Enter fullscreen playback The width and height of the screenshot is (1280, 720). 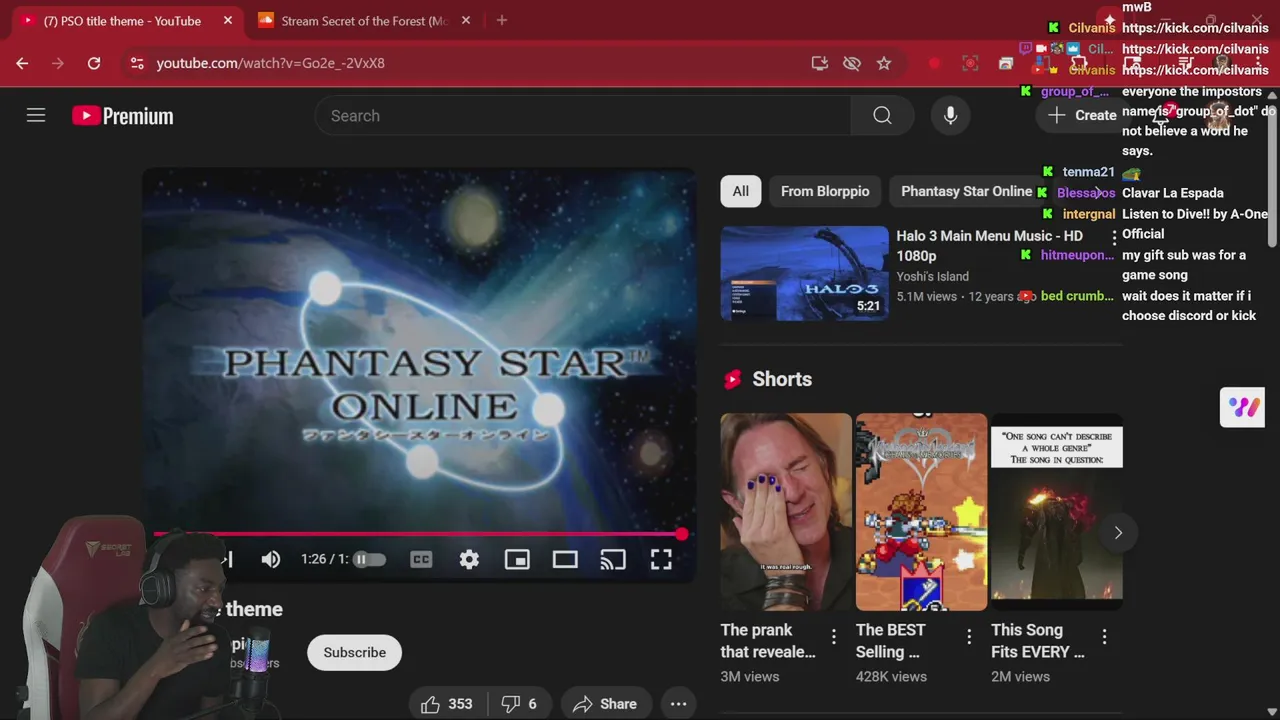pyautogui.click(x=661, y=560)
